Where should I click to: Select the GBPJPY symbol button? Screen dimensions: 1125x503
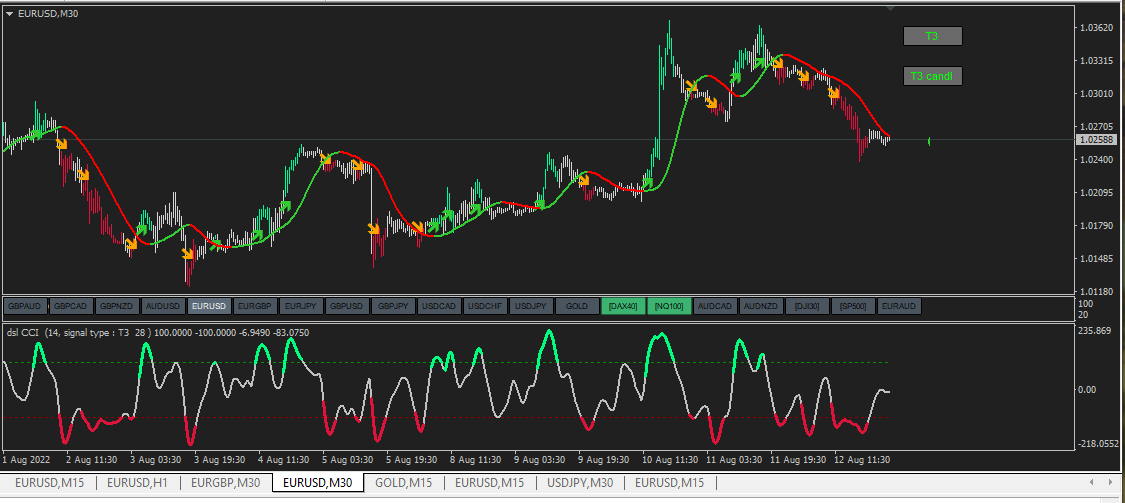point(393,306)
